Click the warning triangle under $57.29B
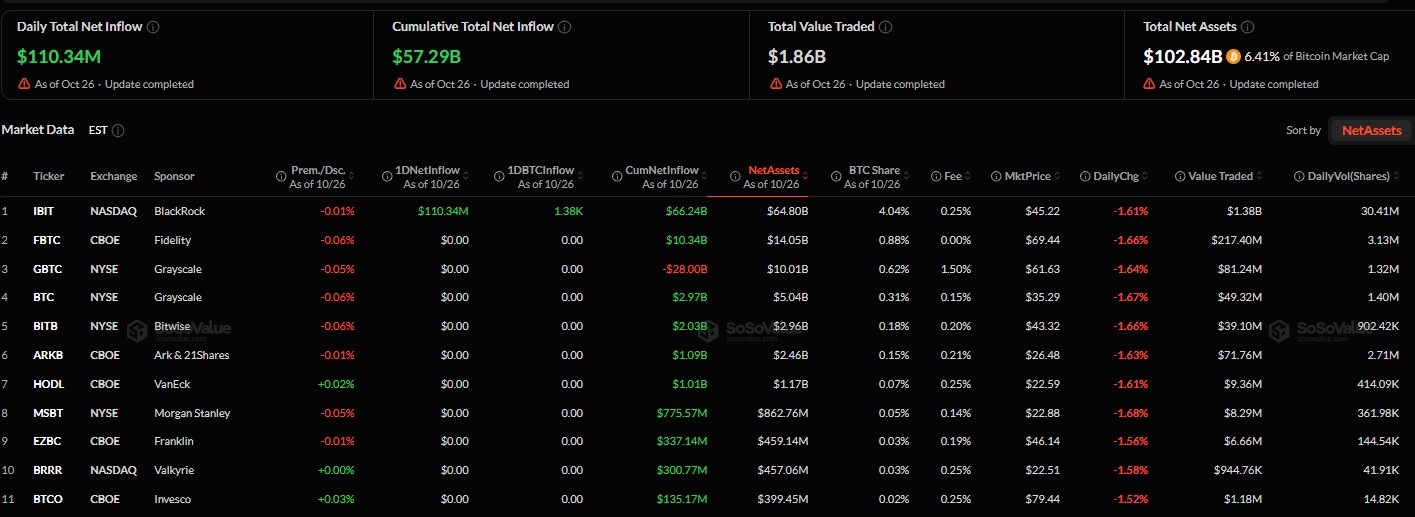Screen dimensions: 1415x517 pos(399,84)
